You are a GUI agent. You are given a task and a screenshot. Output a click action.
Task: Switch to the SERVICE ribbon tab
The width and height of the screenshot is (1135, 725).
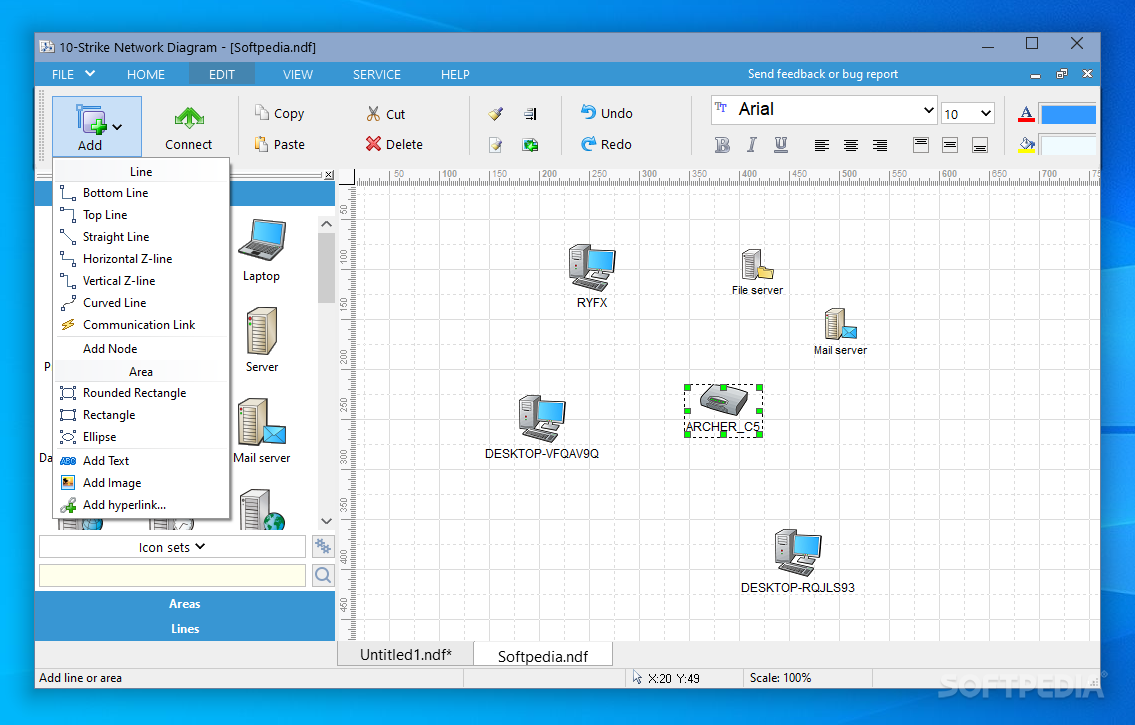pos(376,75)
